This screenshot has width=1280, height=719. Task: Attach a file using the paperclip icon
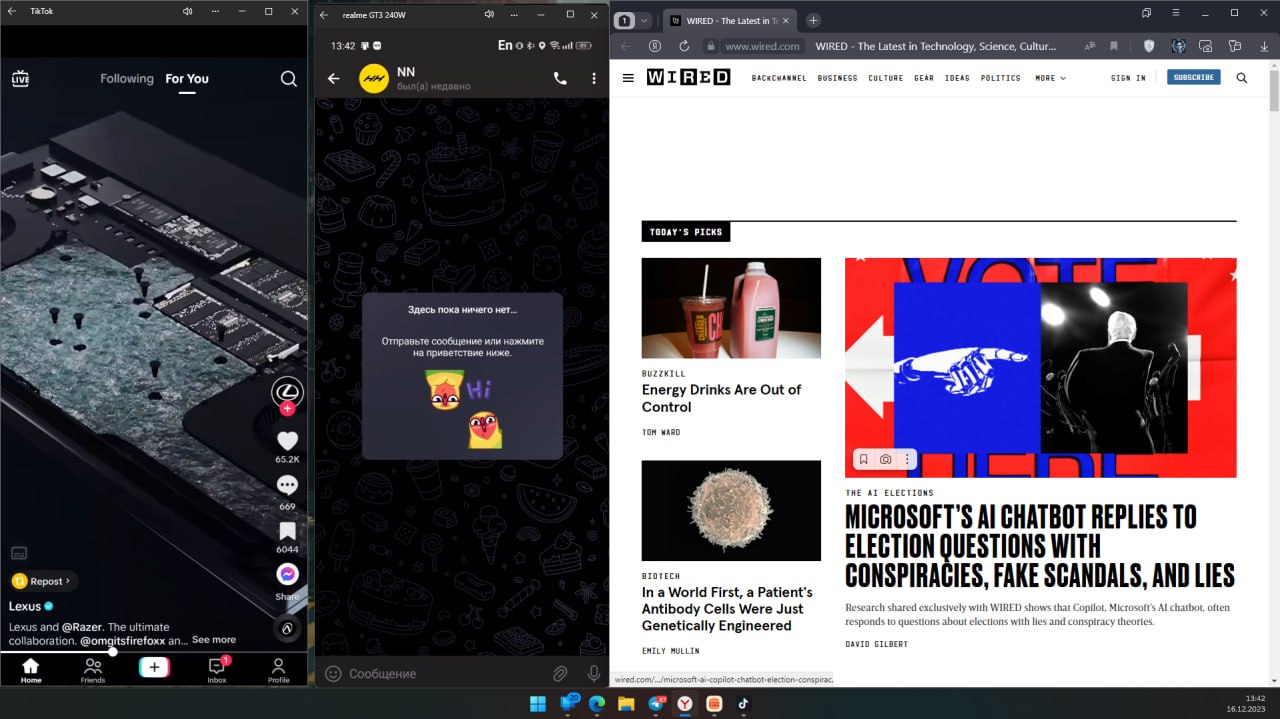(x=560, y=674)
